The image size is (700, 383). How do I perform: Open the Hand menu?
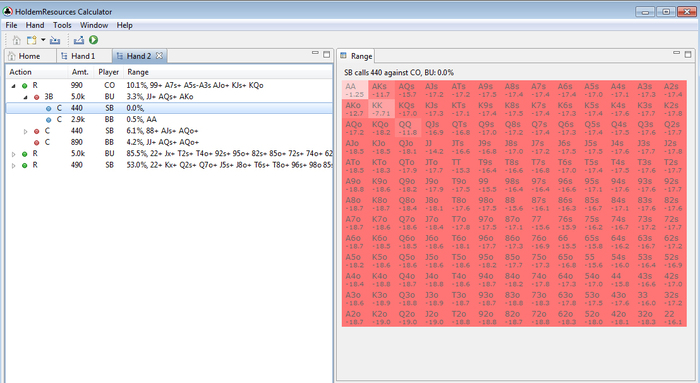pos(35,25)
